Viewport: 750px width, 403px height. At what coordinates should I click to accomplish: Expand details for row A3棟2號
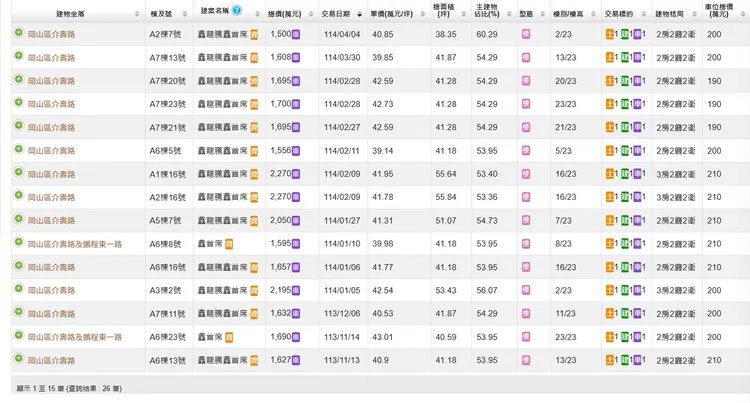pyautogui.click(x=19, y=288)
